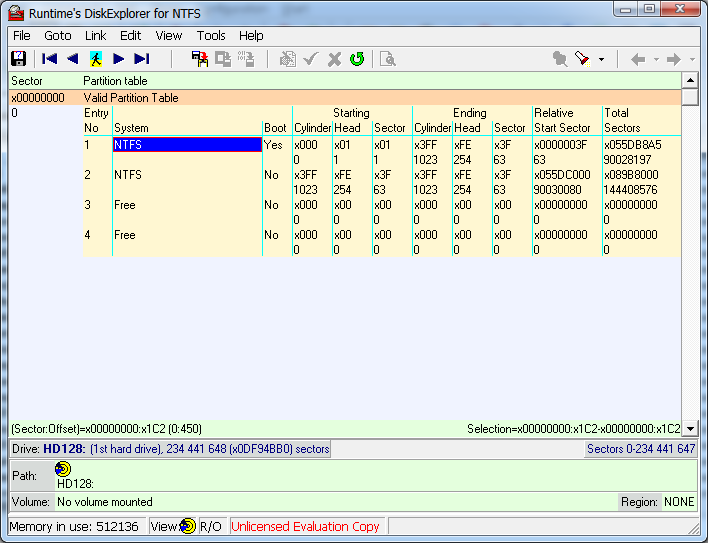Click total sectors value x055DB8A5

pyautogui.click(x=633, y=145)
